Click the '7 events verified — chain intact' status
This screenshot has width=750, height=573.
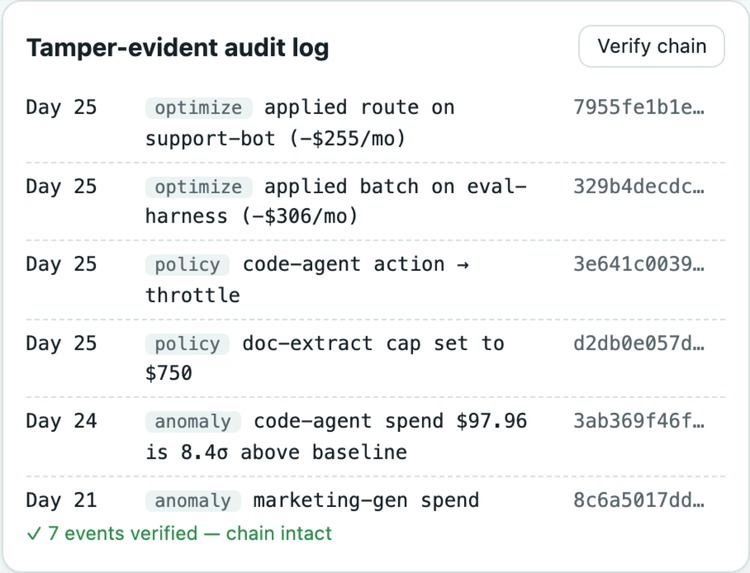(179, 533)
